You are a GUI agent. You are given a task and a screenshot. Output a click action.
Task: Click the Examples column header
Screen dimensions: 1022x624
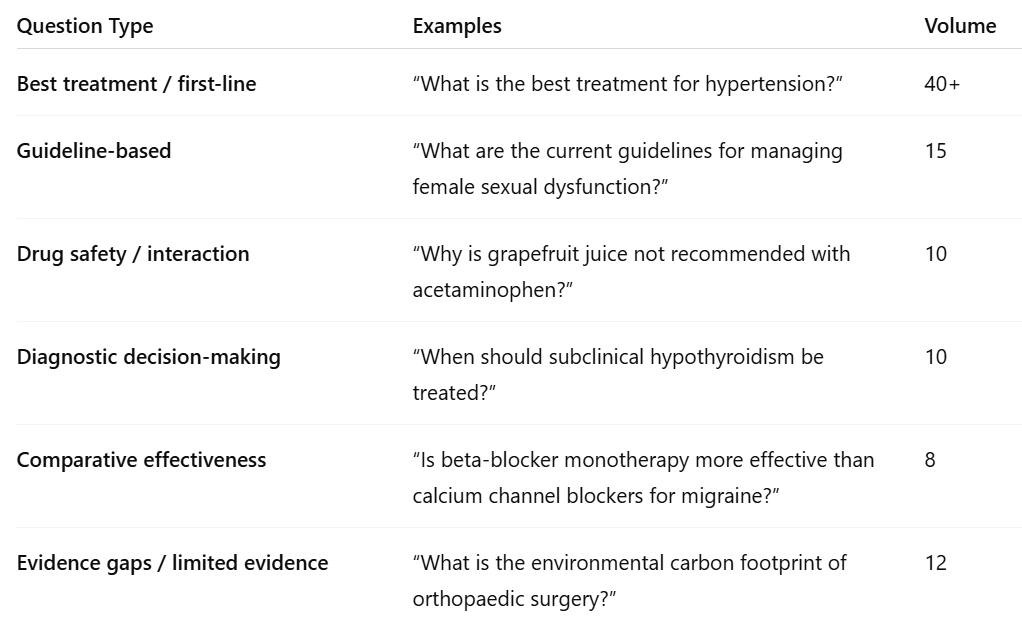457,26
